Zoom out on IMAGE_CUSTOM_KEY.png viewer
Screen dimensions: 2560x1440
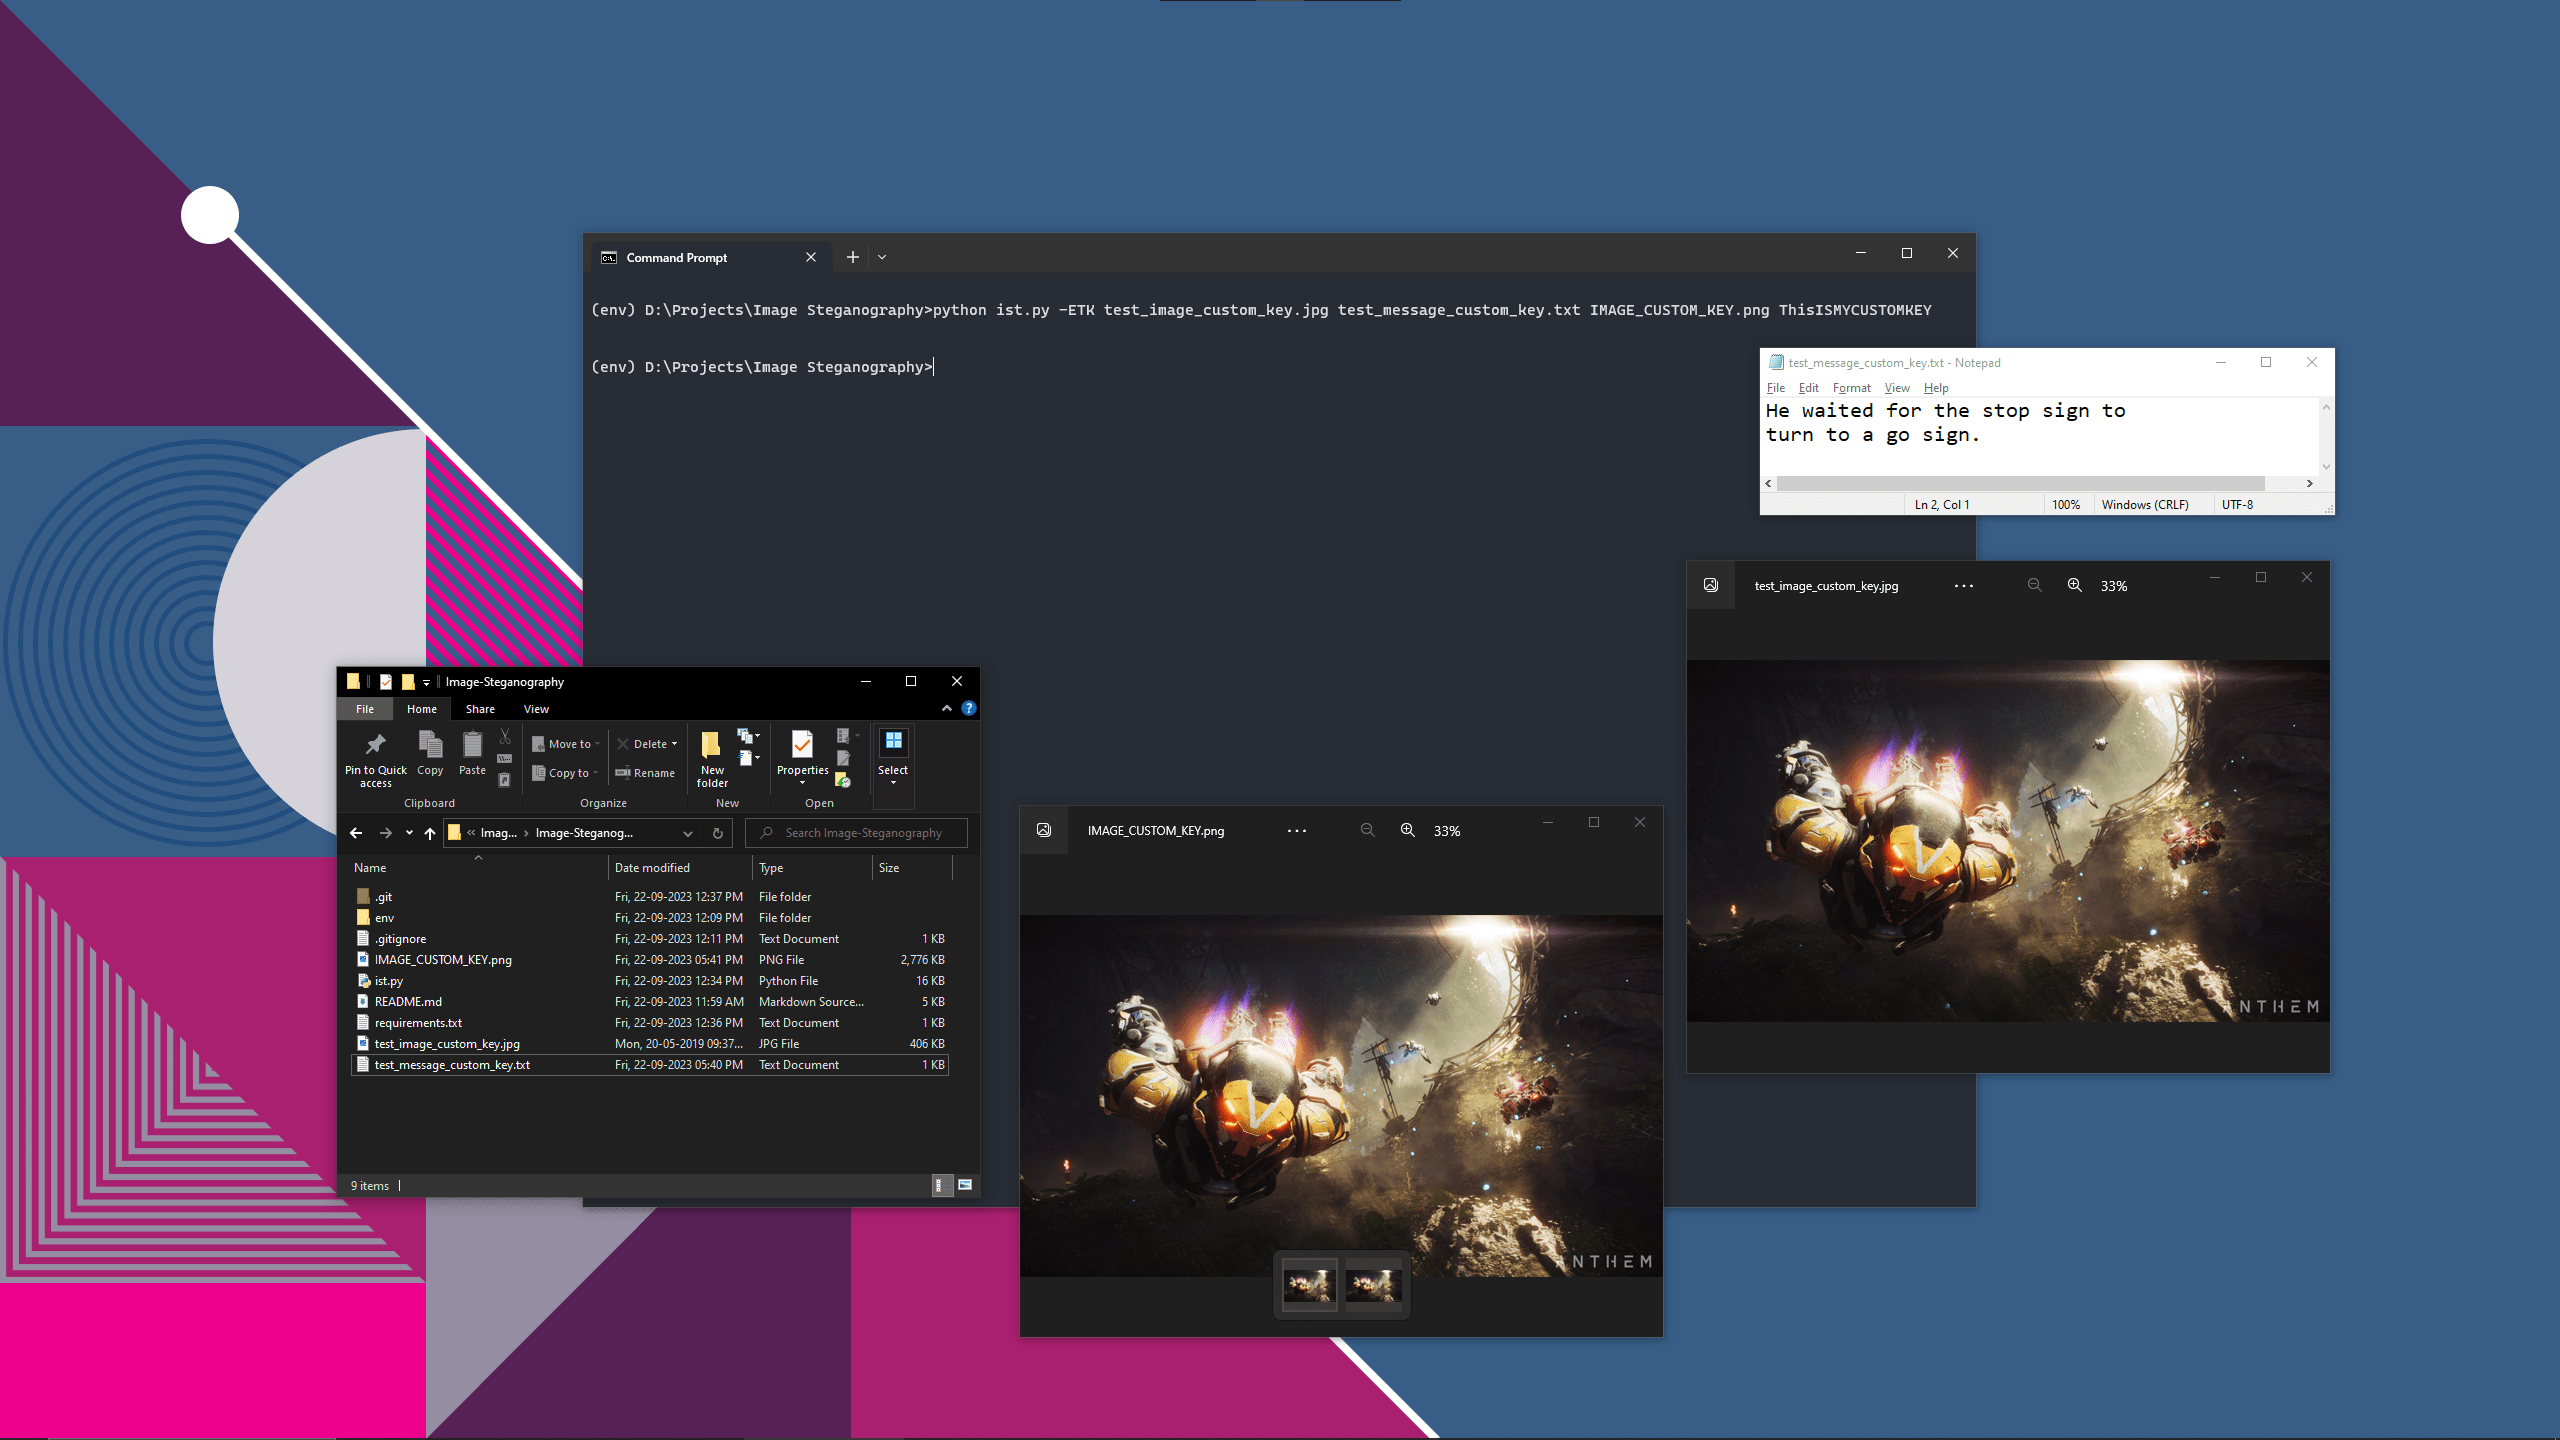1367,830
